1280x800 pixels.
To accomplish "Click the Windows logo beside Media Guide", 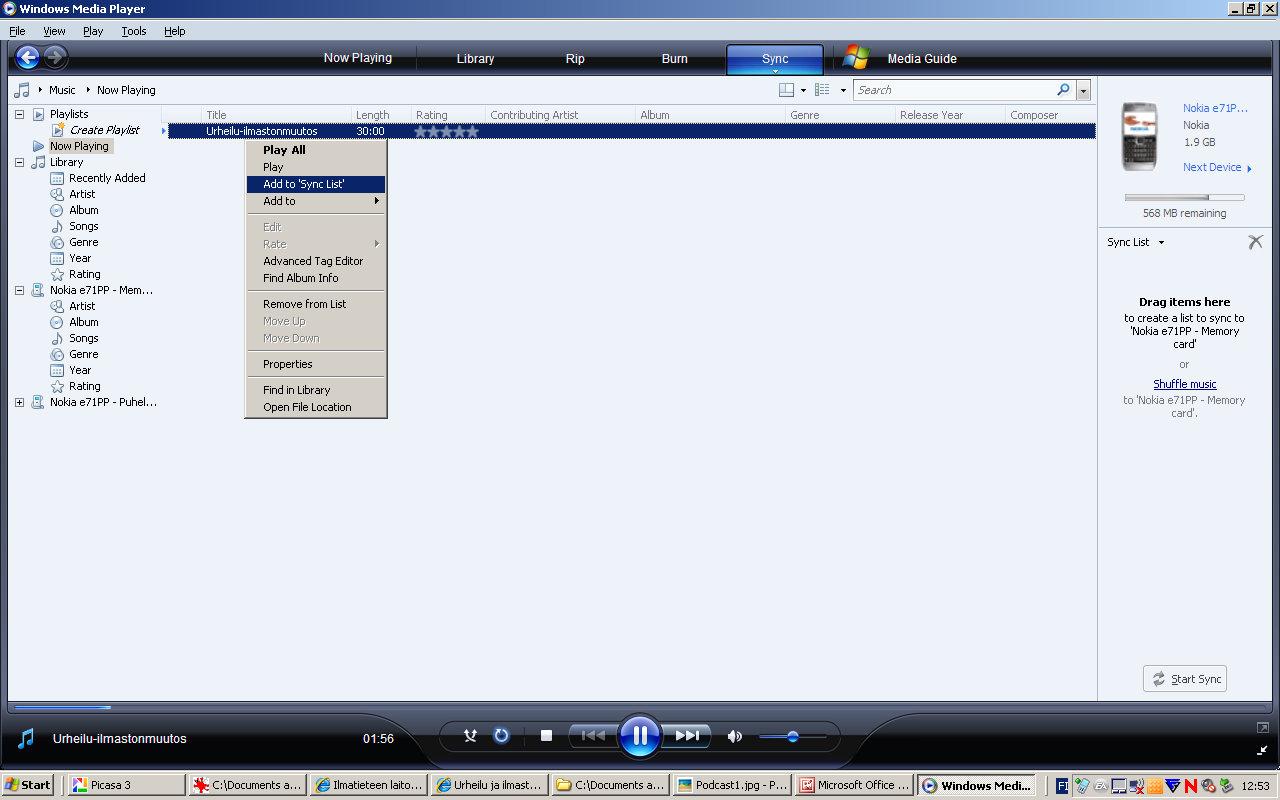I will 855,58.
